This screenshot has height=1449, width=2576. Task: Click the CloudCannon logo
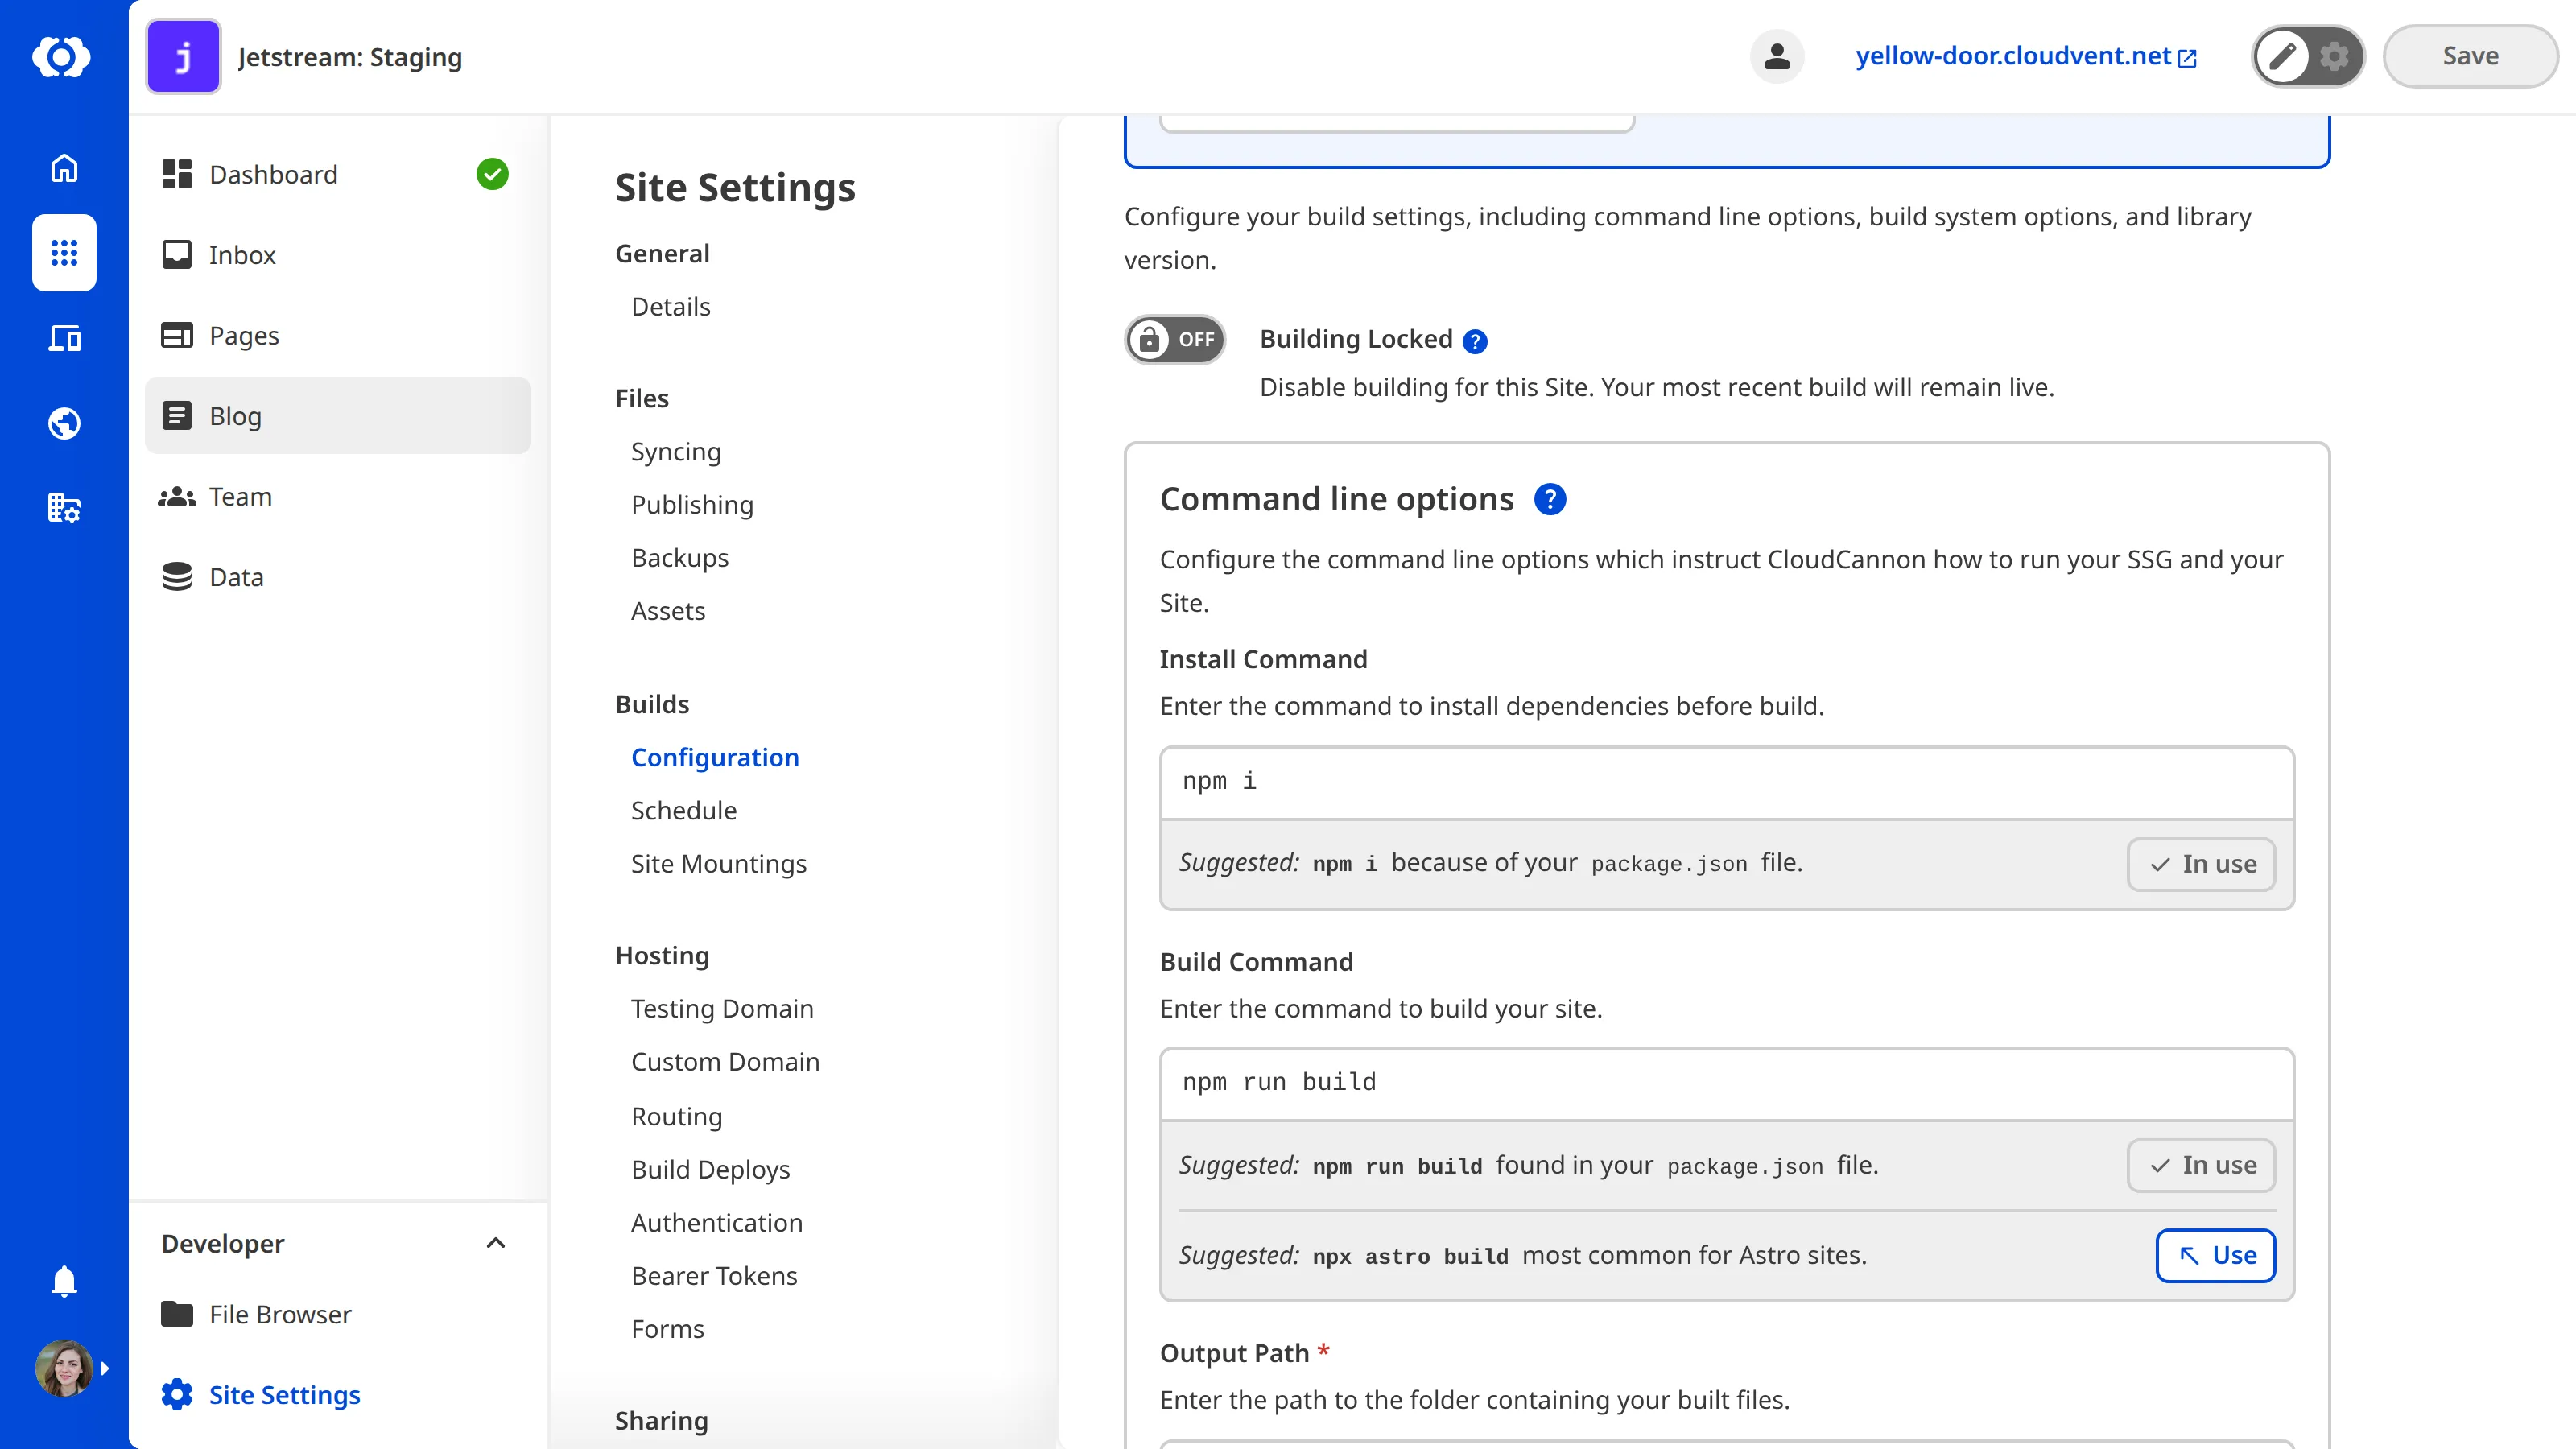[63, 56]
